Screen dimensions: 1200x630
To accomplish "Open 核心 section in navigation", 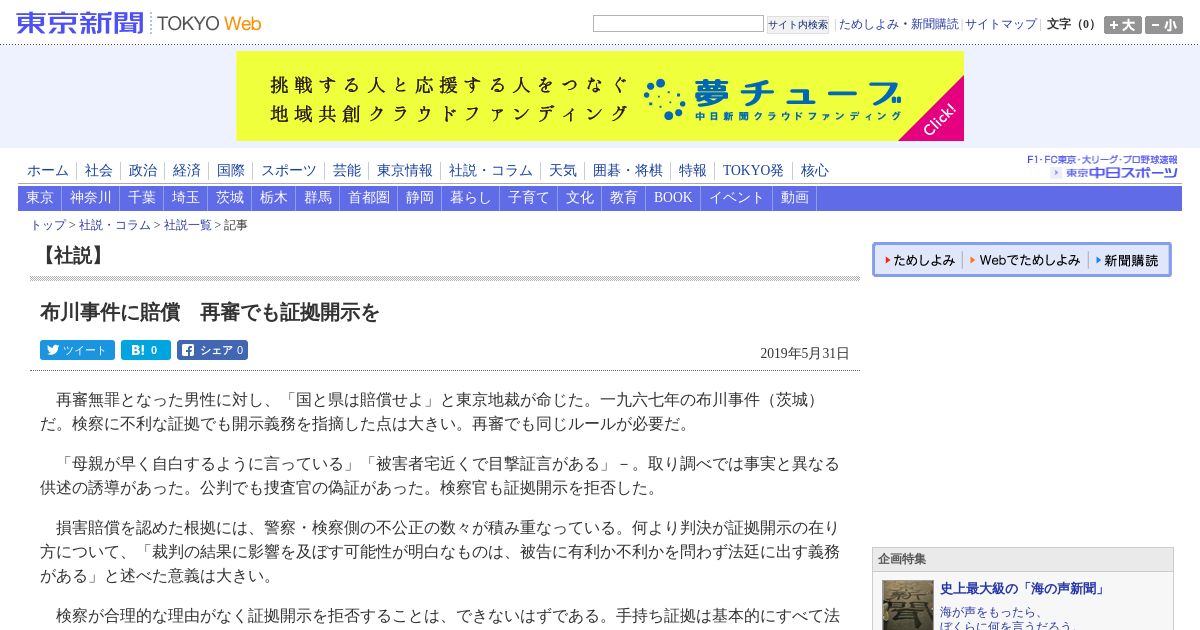I will point(815,170).
